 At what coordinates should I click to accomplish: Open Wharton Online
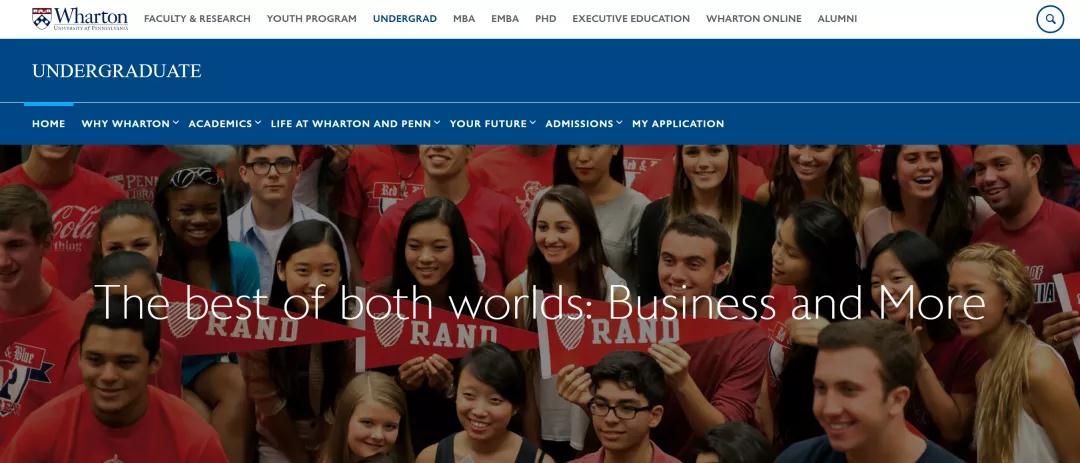[x=754, y=19]
